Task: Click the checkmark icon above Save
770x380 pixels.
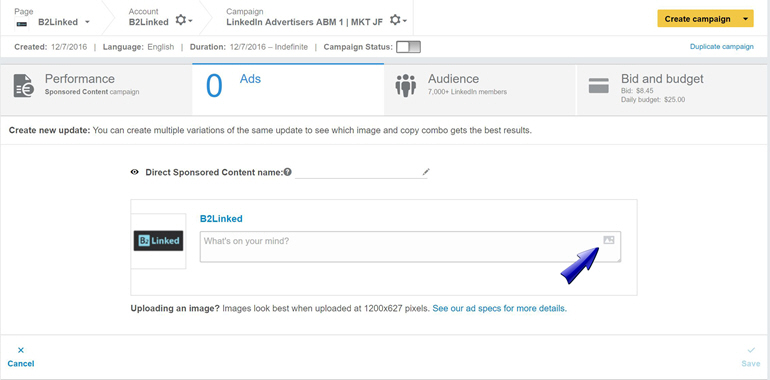Action: [x=751, y=350]
